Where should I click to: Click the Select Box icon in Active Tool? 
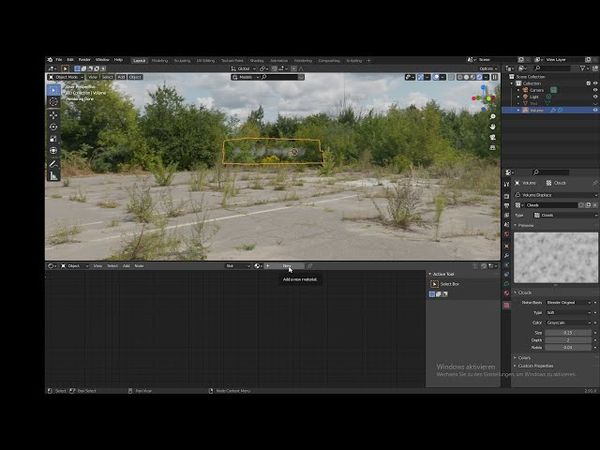434,284
